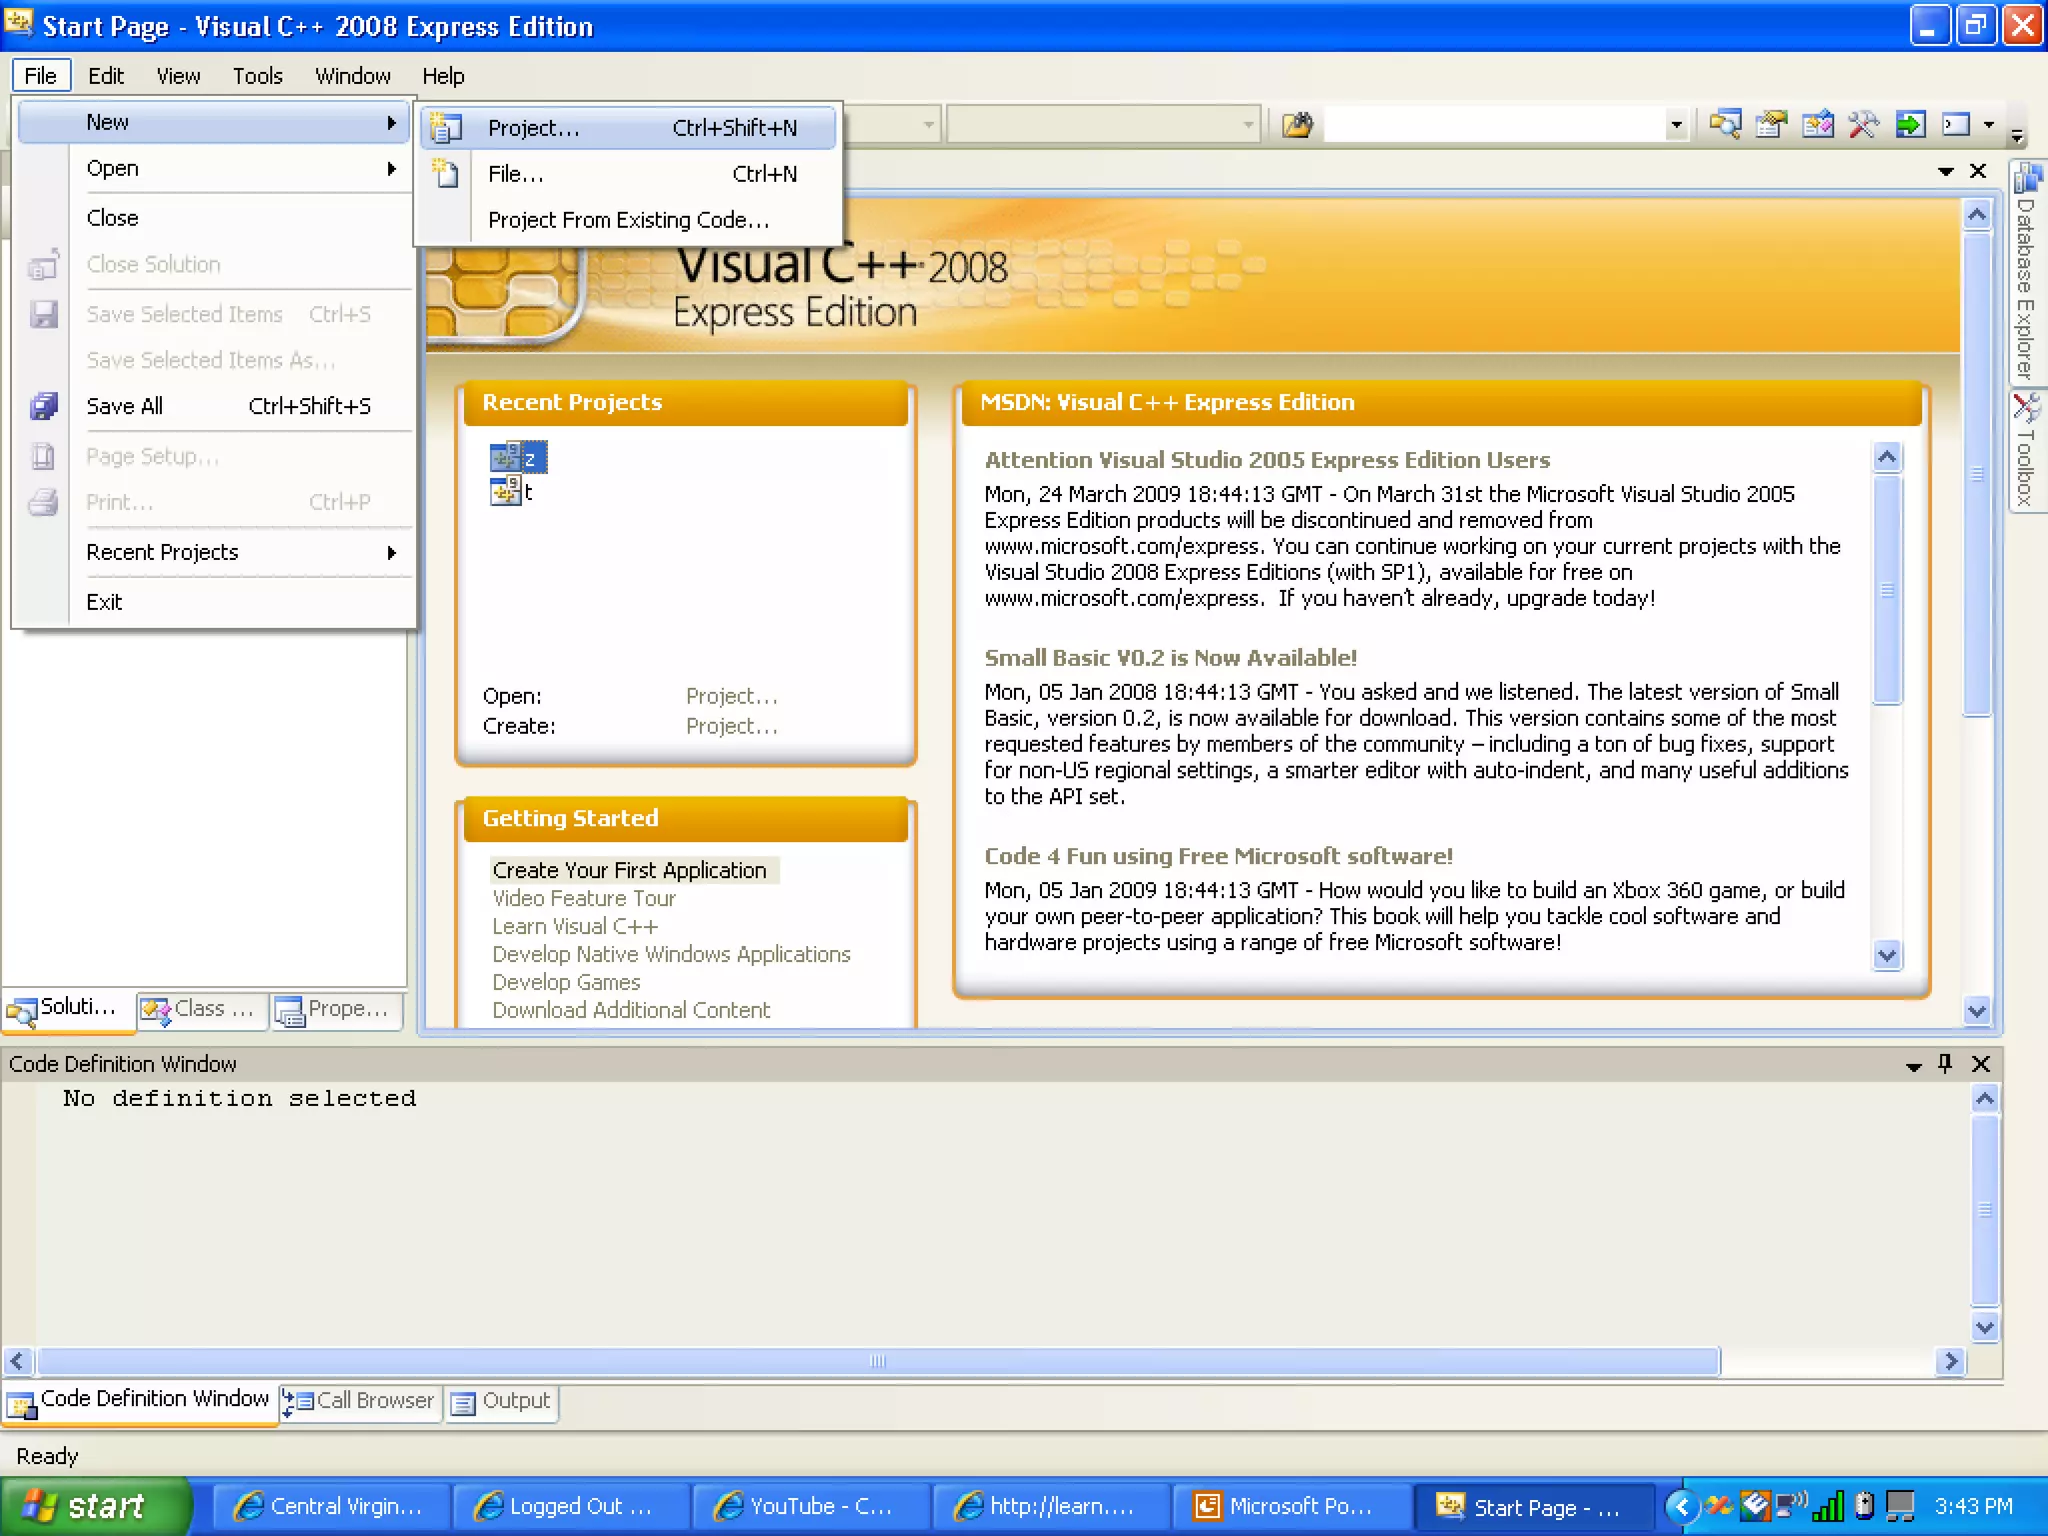
Task: Click the New Project icon in submenu
Action: (x=445, y=128)
